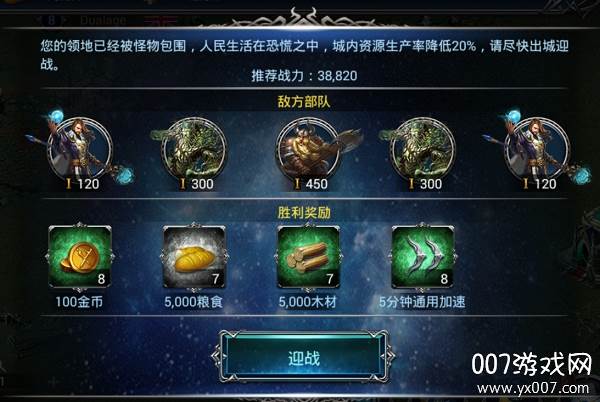The image size is (600, 402).
Task: Click the 胜利奖励 section header
Action: click(x=304, y=212)
